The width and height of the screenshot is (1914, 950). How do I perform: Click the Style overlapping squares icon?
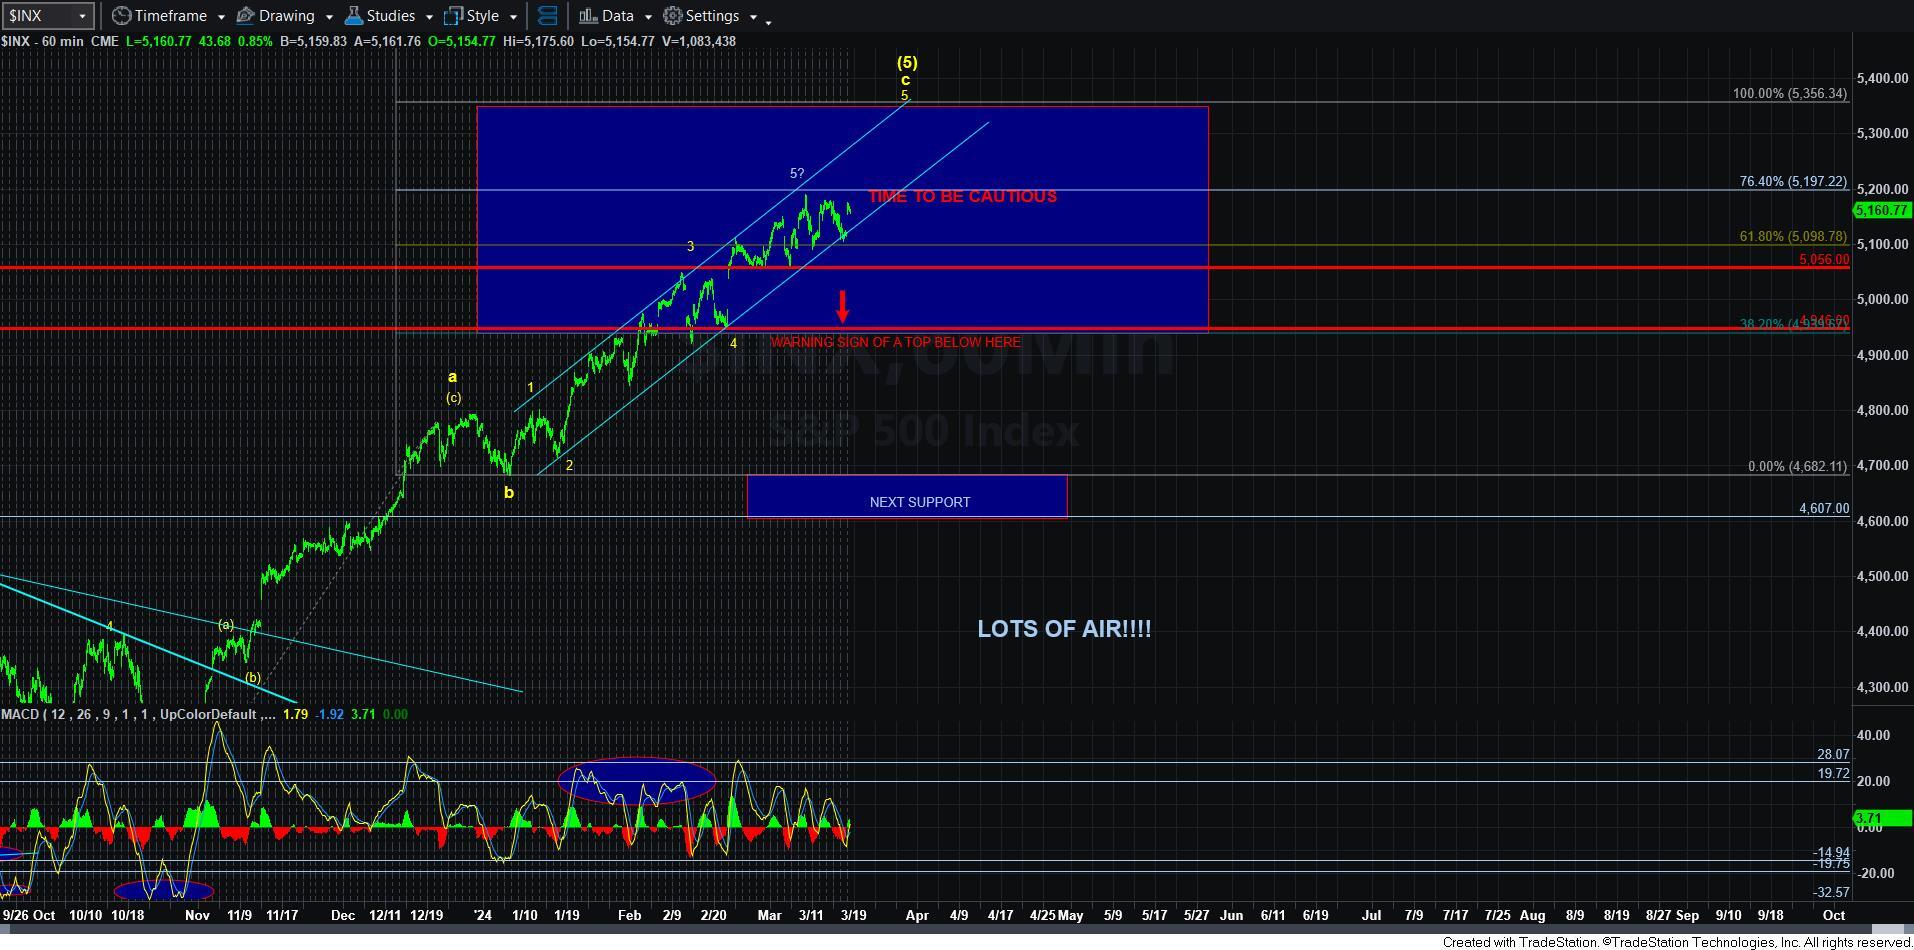click(453, 16)
